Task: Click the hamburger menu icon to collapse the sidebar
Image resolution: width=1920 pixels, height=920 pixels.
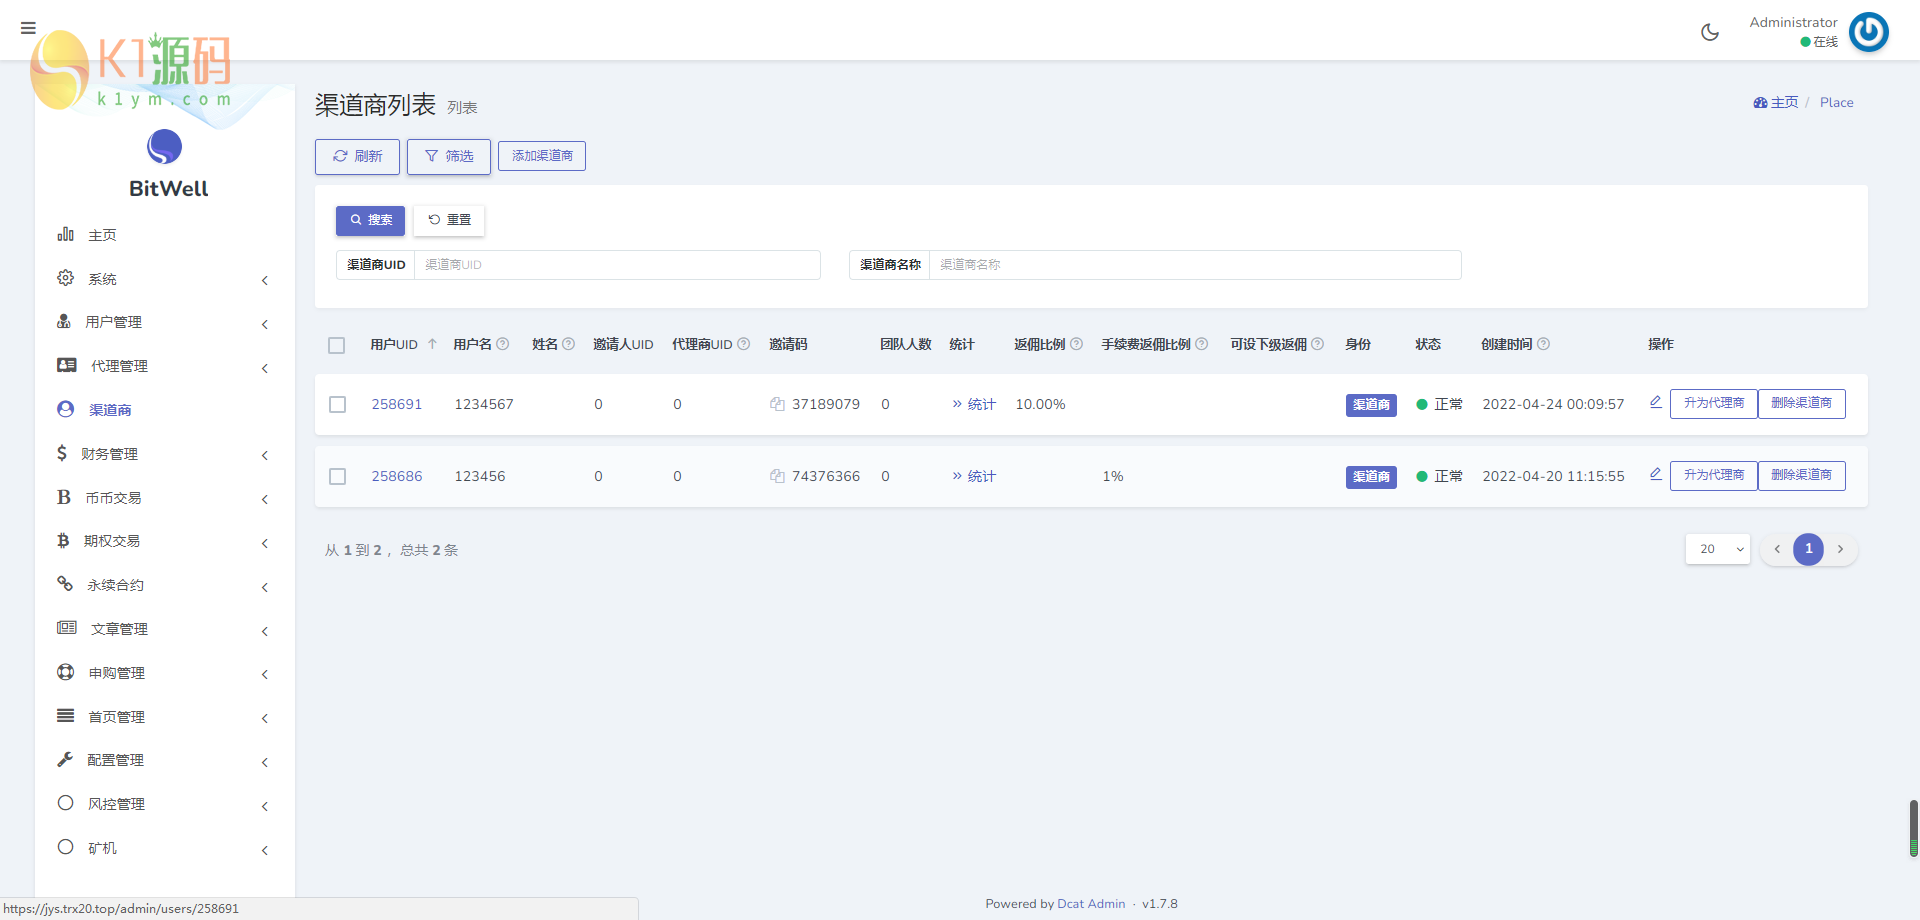Action: click(28, 28)
